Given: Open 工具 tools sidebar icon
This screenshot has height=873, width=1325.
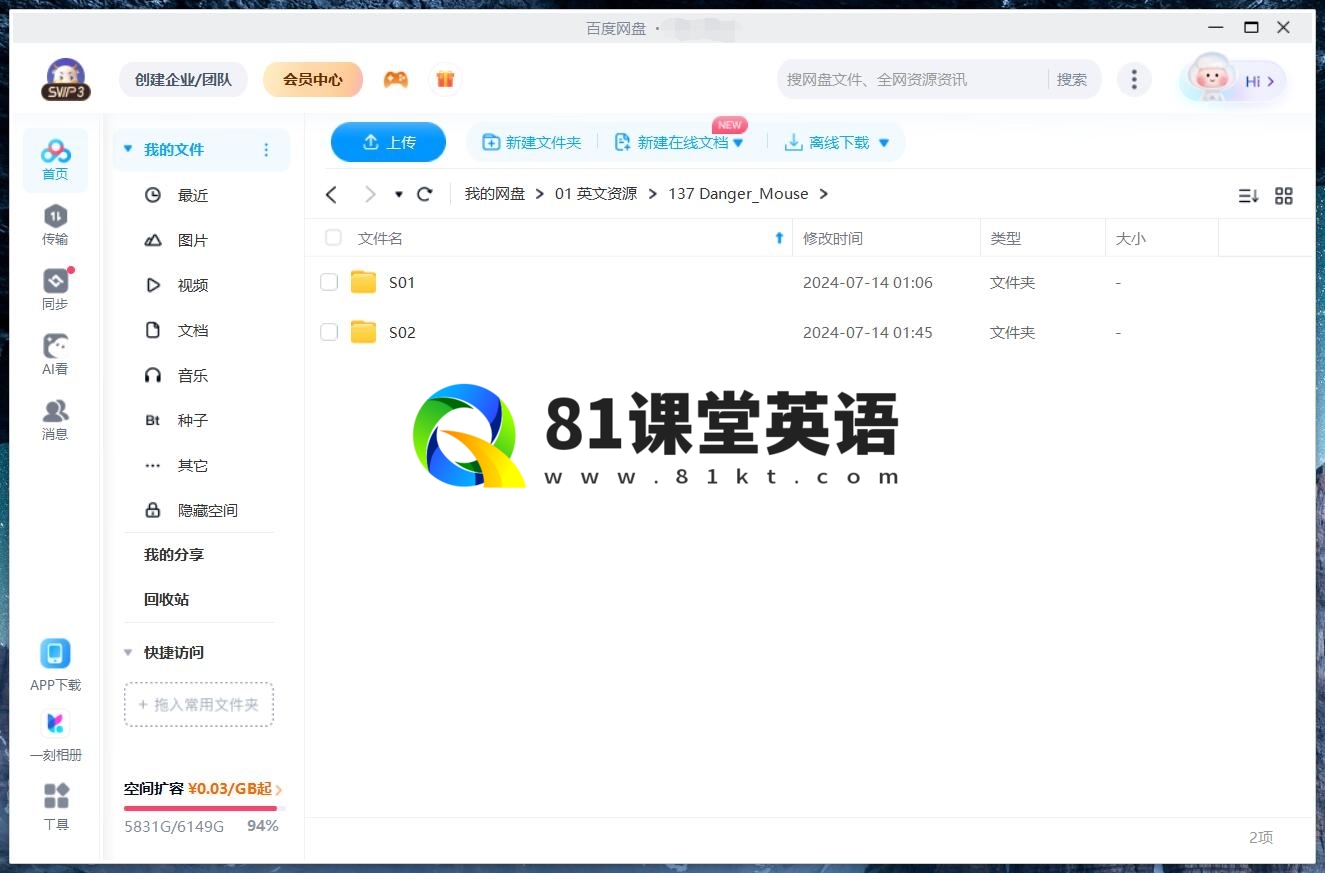Looking at the screenshot, I should (56, 806).
